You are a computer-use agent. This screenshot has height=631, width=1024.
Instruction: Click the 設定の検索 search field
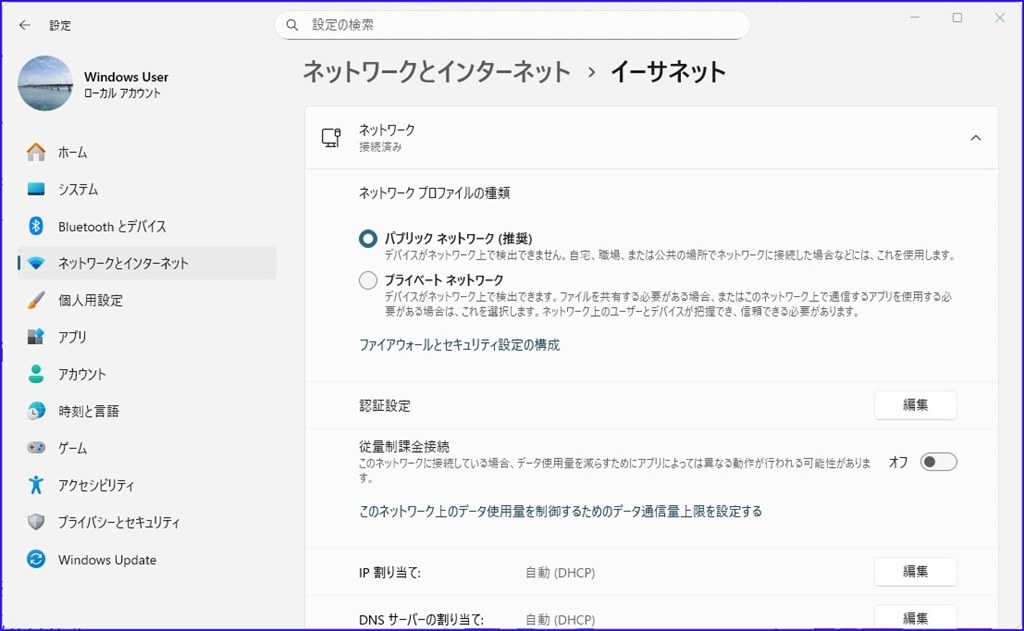512,24
